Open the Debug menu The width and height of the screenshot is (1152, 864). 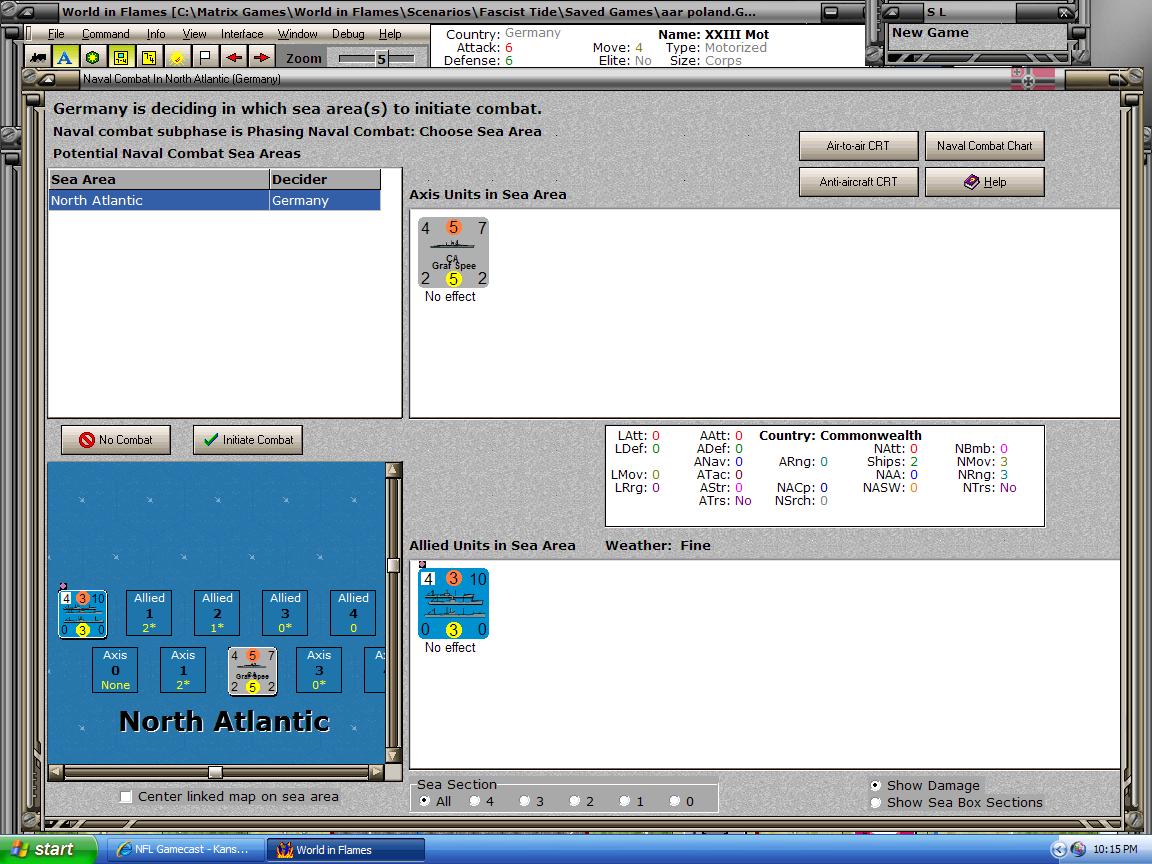click(348, 34)
